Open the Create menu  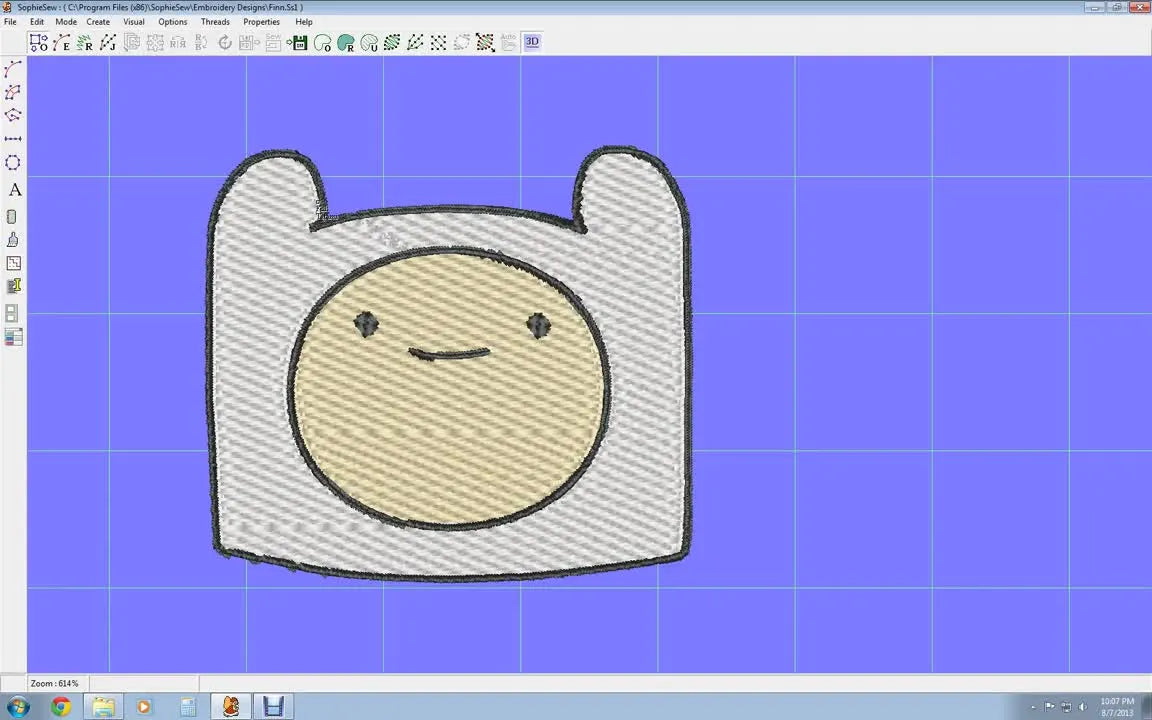click(x=98, y=22)
